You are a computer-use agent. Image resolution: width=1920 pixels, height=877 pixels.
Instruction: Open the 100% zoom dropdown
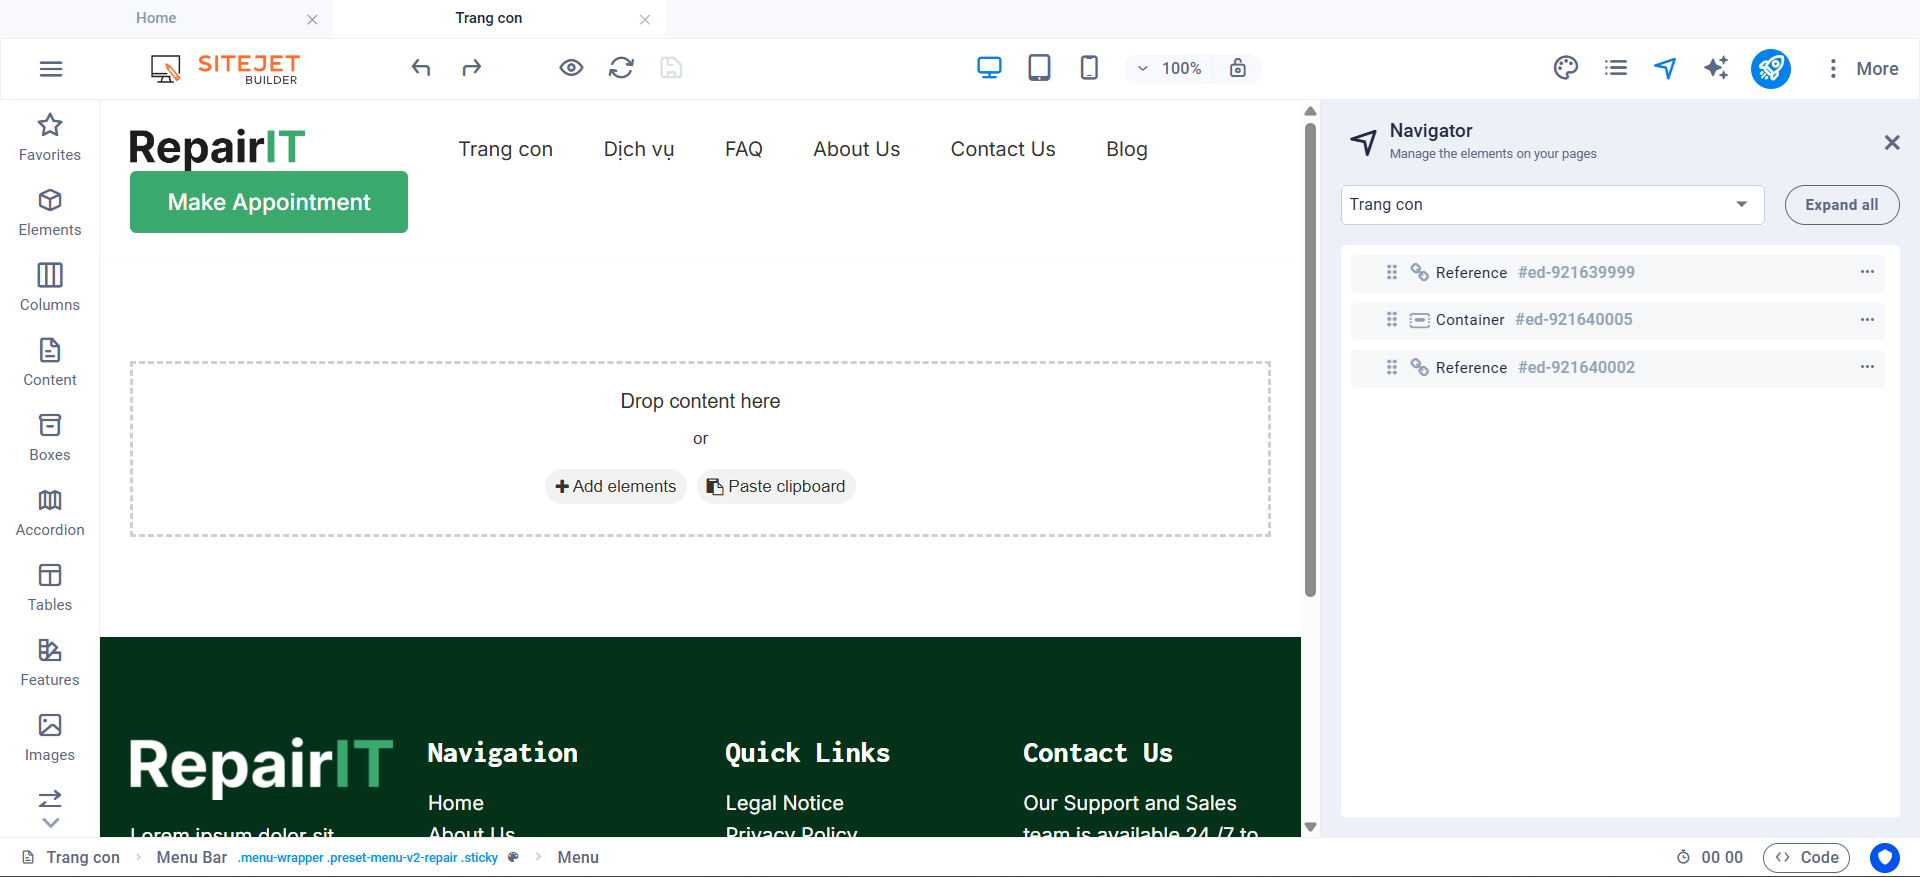1169,68
